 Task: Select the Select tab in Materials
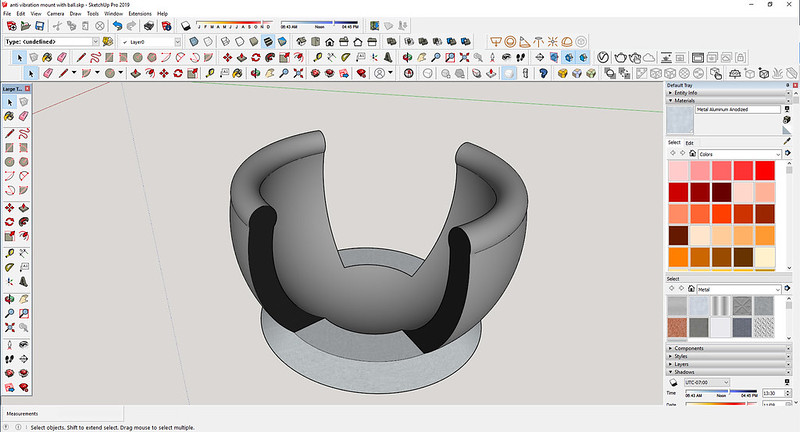tap(674, 142)
